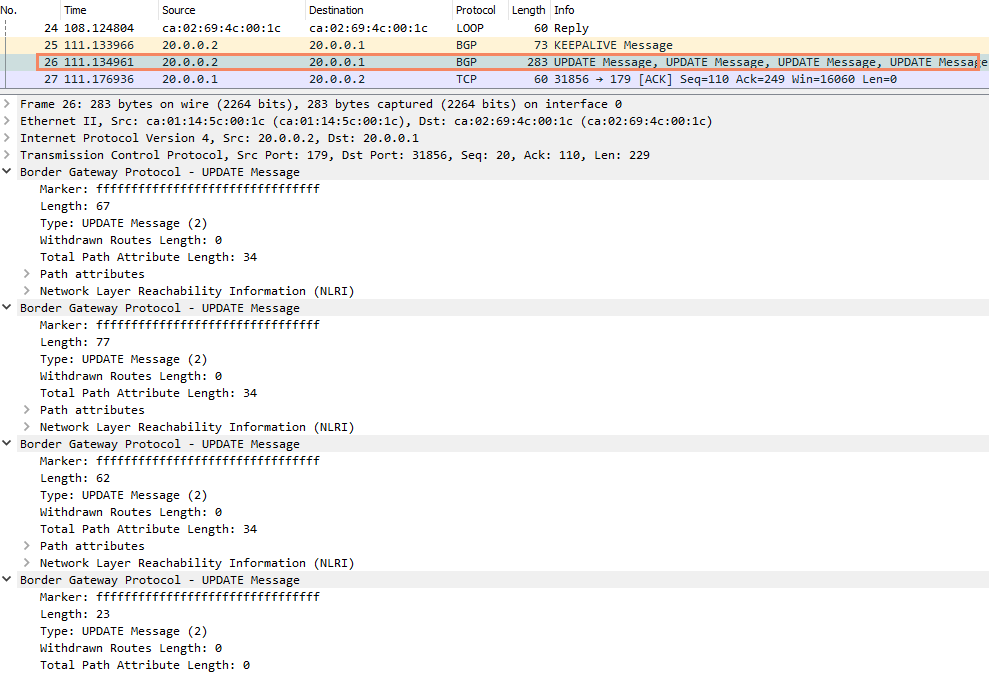Screen dimensions: 989x683
Task: Click length 283 in packet 26
Action: pos(537,62)
